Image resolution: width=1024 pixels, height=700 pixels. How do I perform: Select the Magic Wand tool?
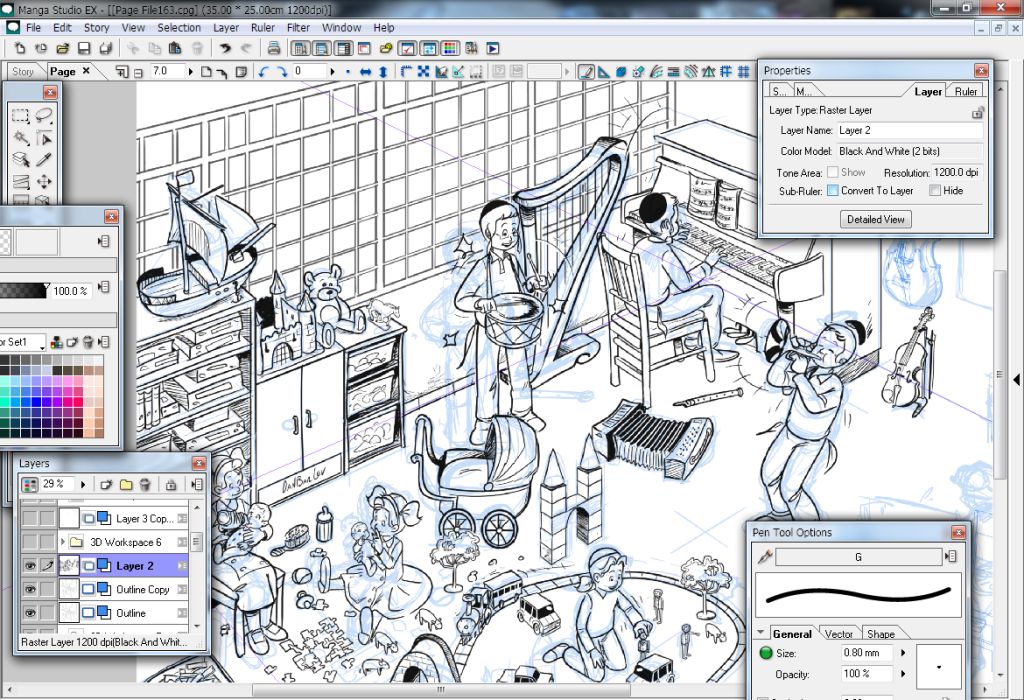[x=21, y=138]
